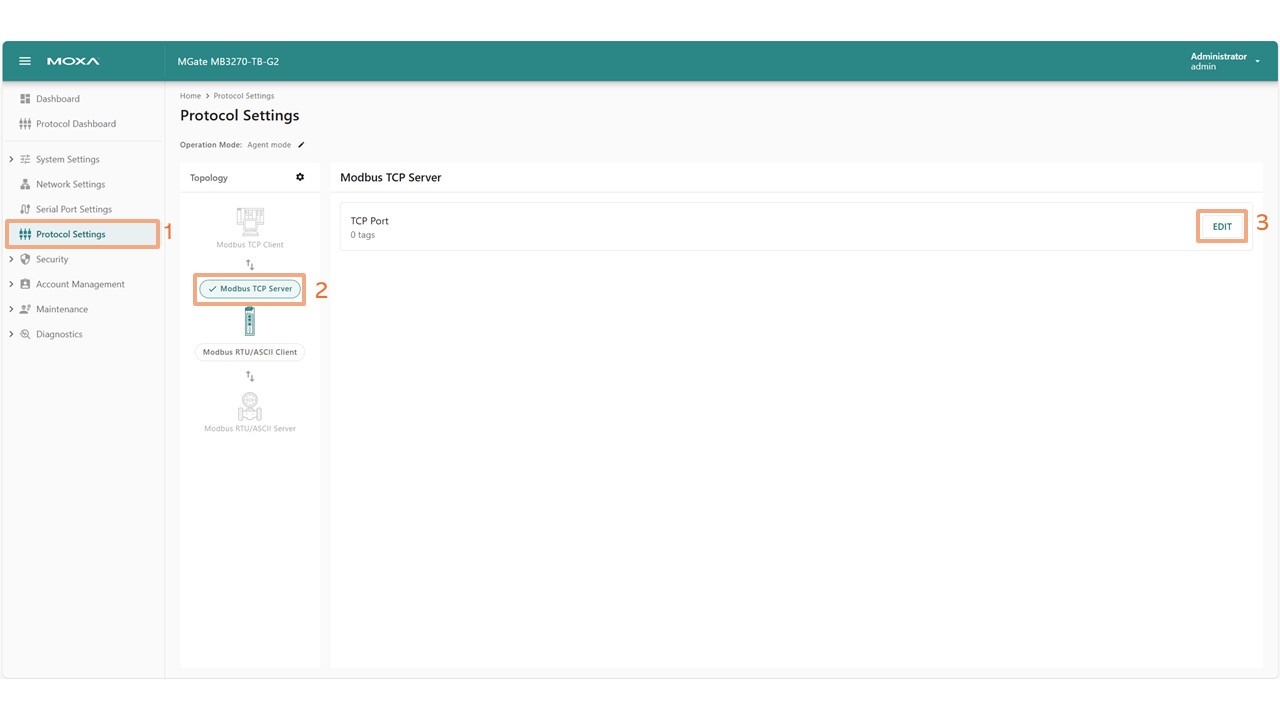Expand the Account Management section
1280x720 pixels.
[x=11, y=284]
